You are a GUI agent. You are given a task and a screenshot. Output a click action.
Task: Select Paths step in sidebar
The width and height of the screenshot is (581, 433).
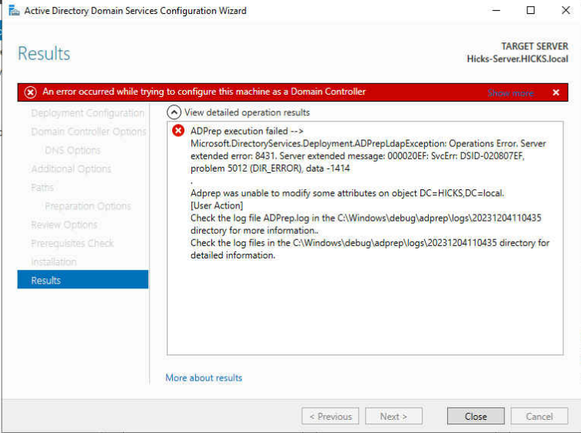[42, 187]
